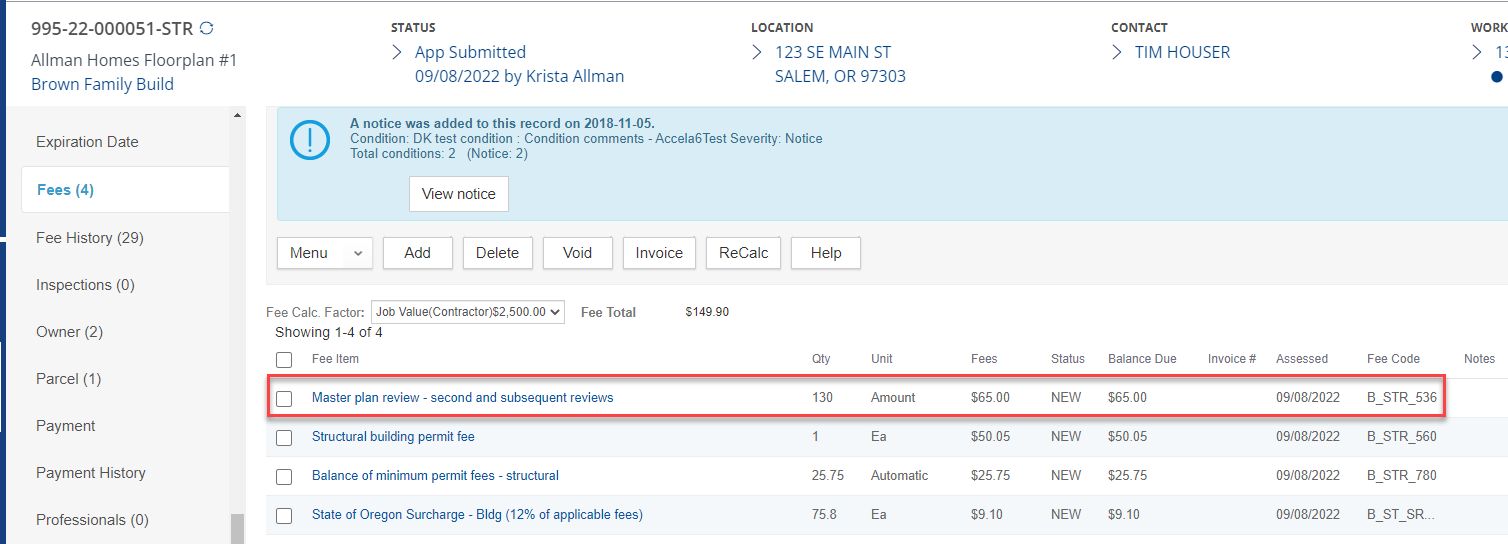The height and width of the screenshot is (544, 1508).
Task: Click the notice info exclamation icon
Action: (309, 140)
